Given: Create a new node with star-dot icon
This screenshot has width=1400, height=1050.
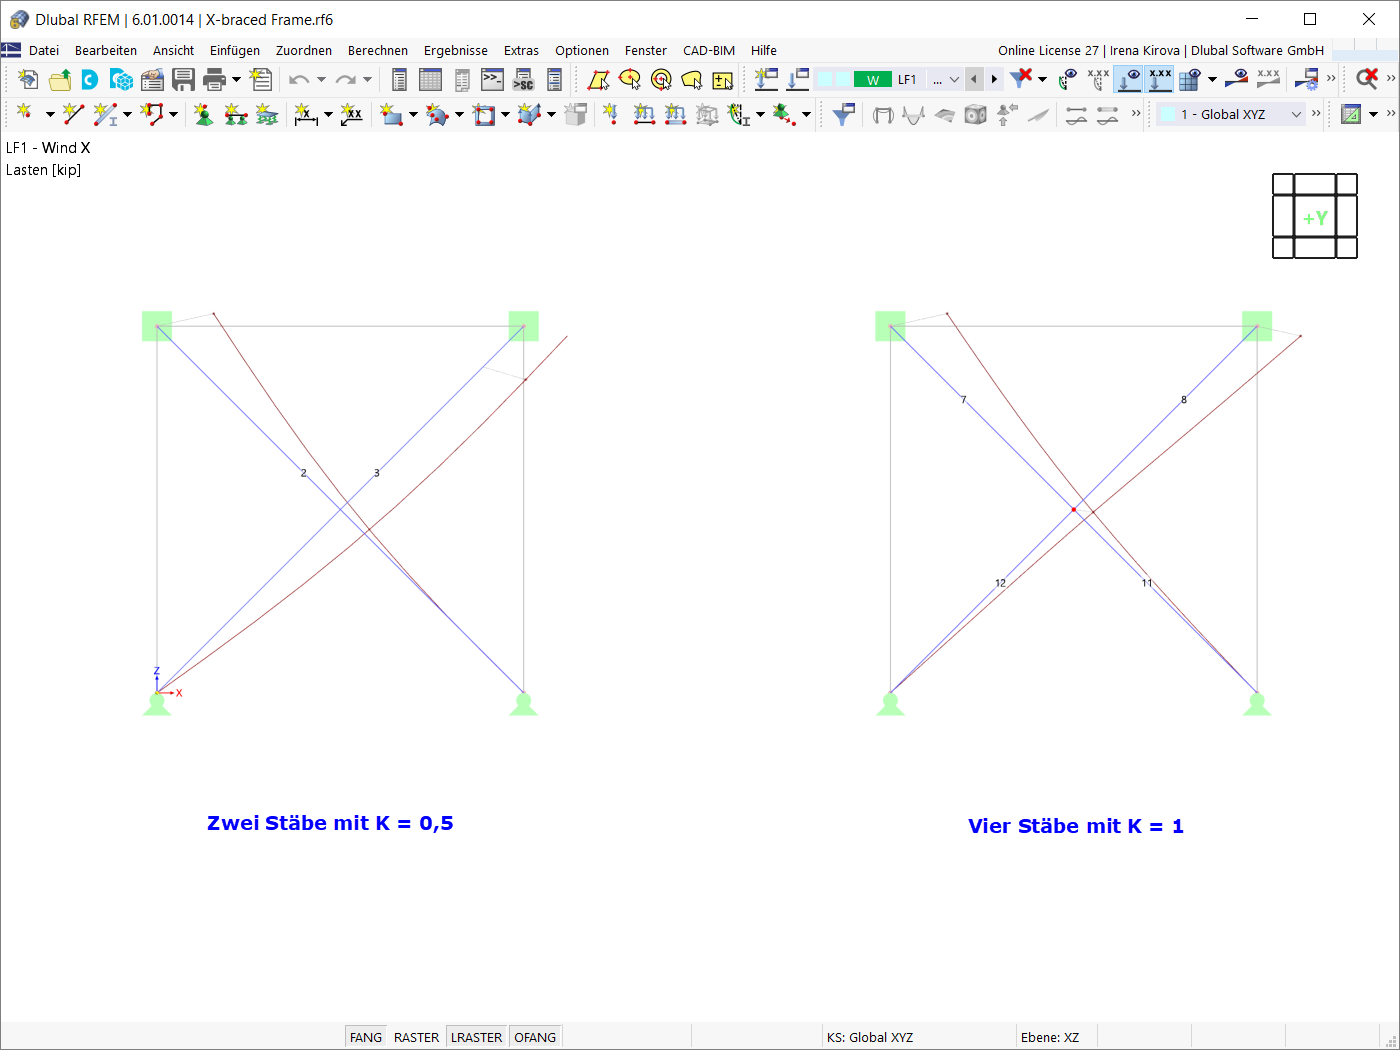Looking at the screenshot, I should point(24,114).
